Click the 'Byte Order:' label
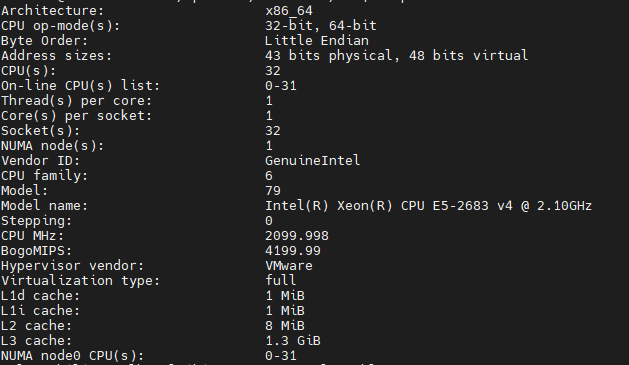Screen dimensions: 629x365 [44, 41]
